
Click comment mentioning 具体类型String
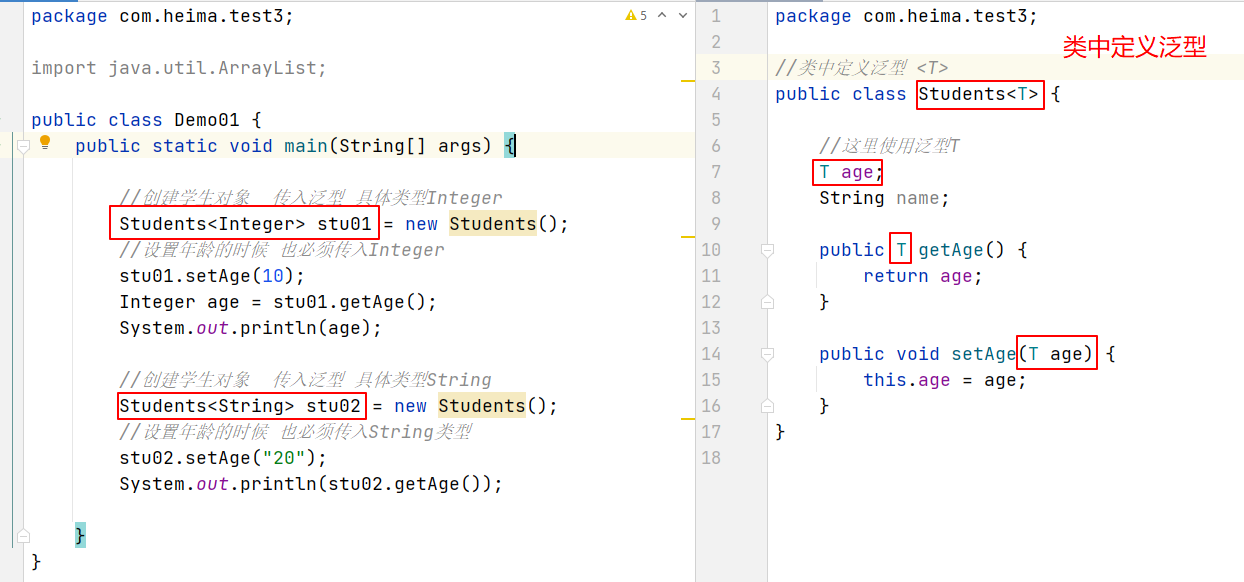point(305,380)
